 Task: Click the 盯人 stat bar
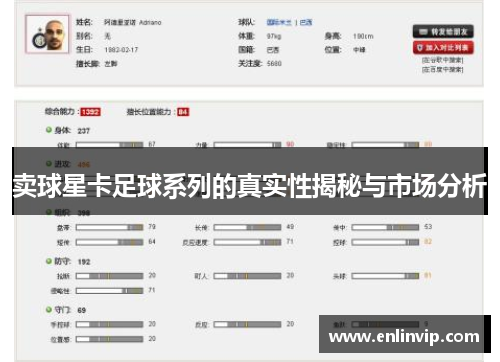pyautogui.click(x=247, y=276)
